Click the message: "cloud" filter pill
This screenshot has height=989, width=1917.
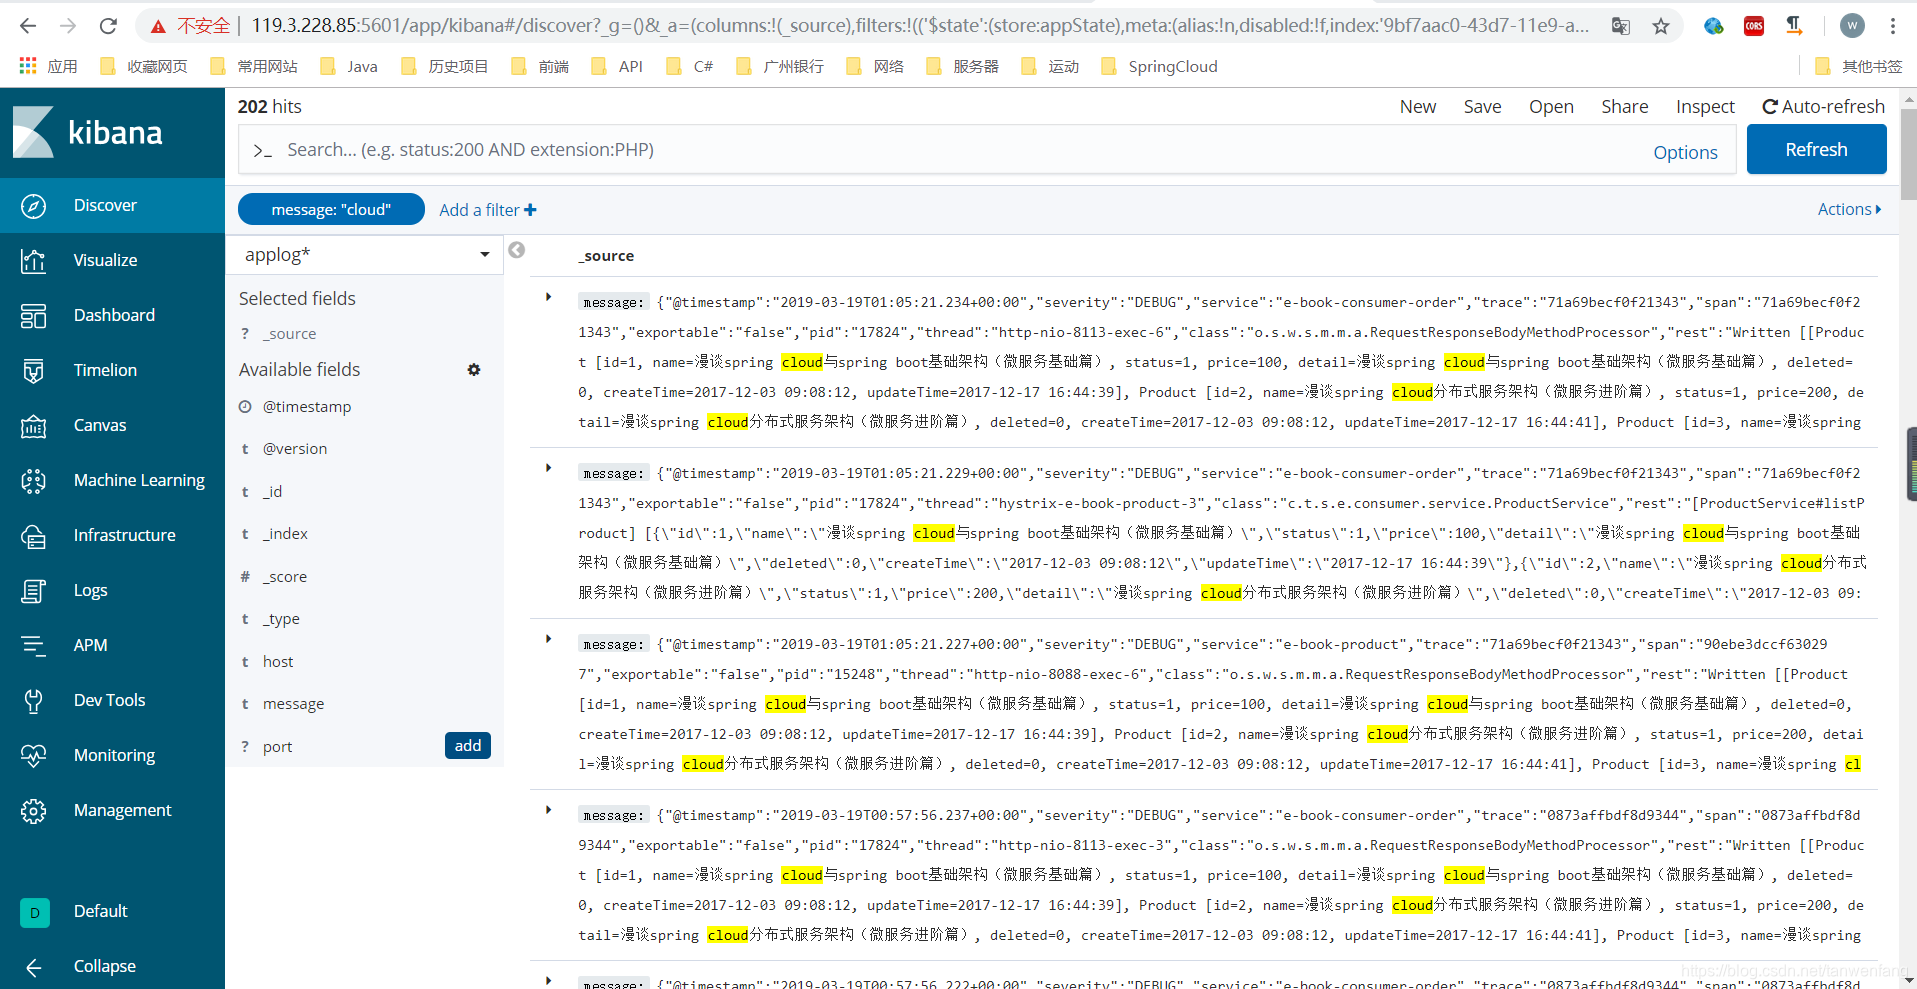(331, 210)
